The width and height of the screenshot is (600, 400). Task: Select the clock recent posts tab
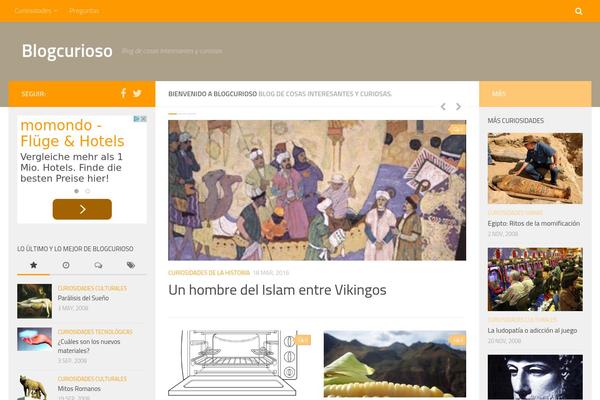click(66, 265)
